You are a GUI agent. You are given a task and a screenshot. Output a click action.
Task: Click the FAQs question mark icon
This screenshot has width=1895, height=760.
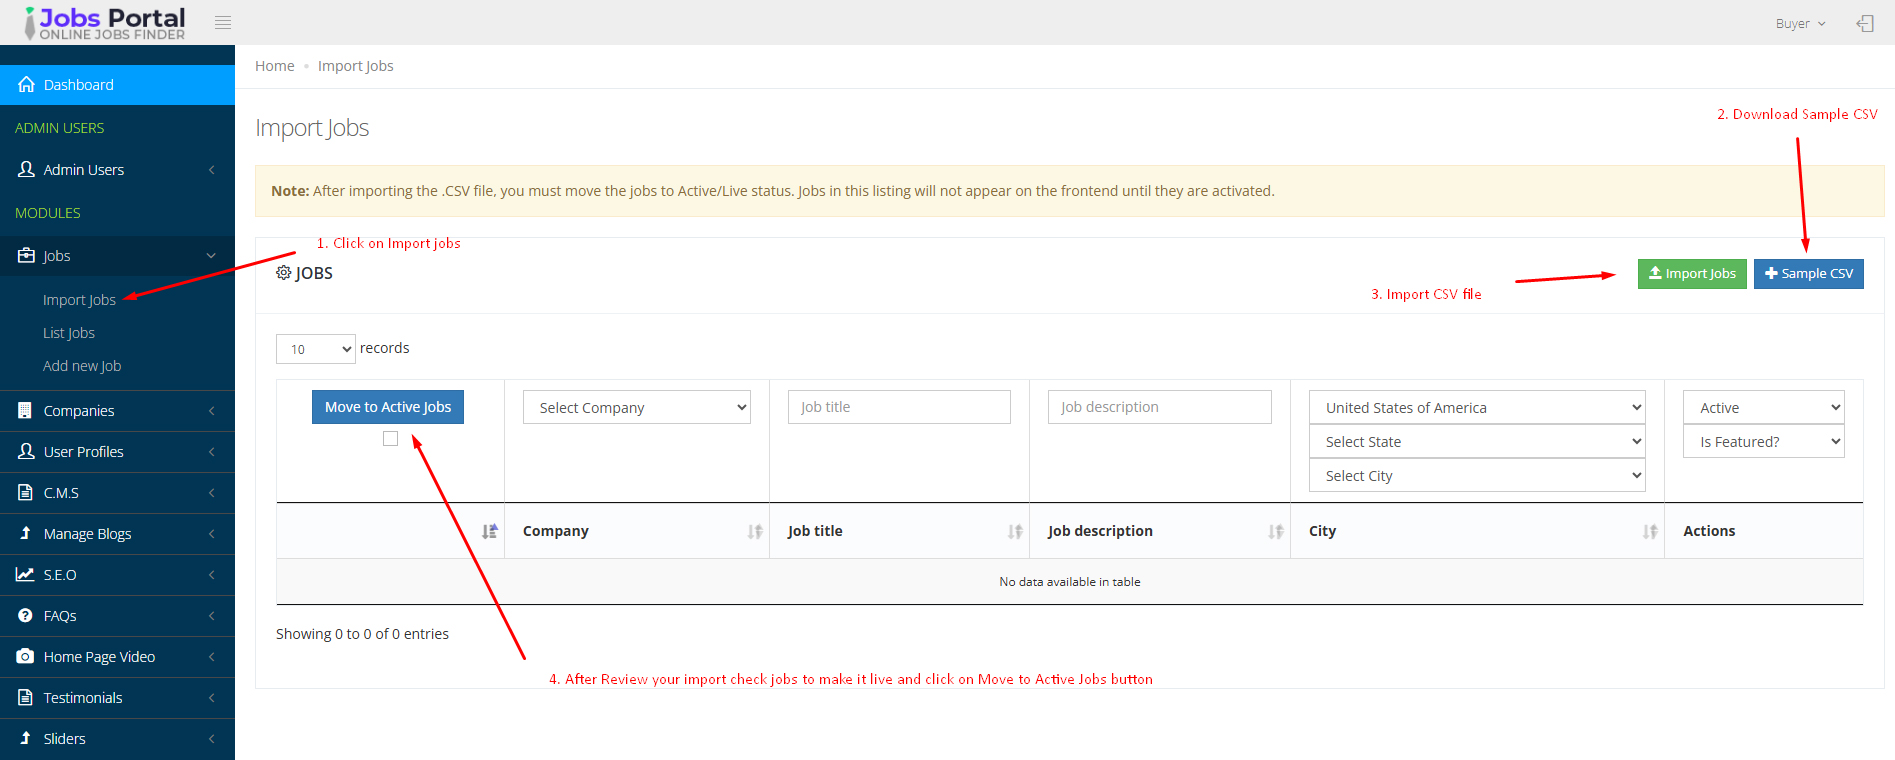coord(25,616)
